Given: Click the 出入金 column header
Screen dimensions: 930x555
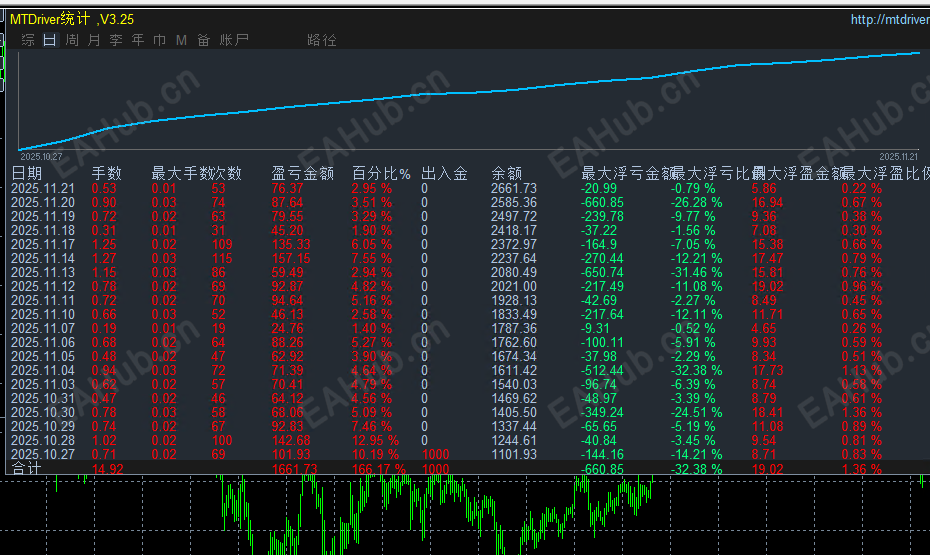Looking at the screenshot, I should click(444, 173).
